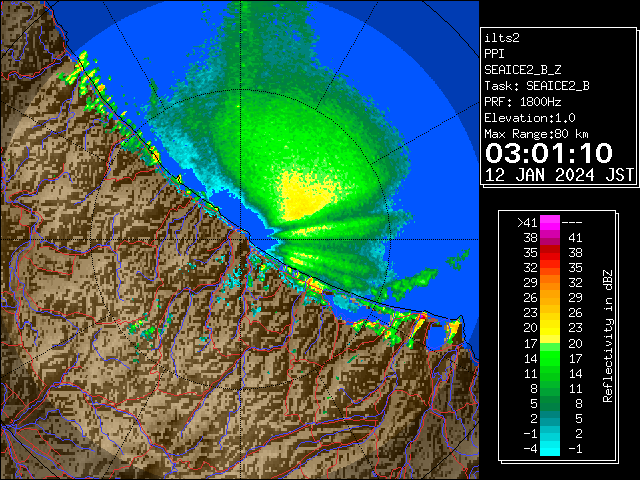Click the 03:01:10 timestamp
The height and width of the screenshot is (480, 640).
click(x=549, y=153)
